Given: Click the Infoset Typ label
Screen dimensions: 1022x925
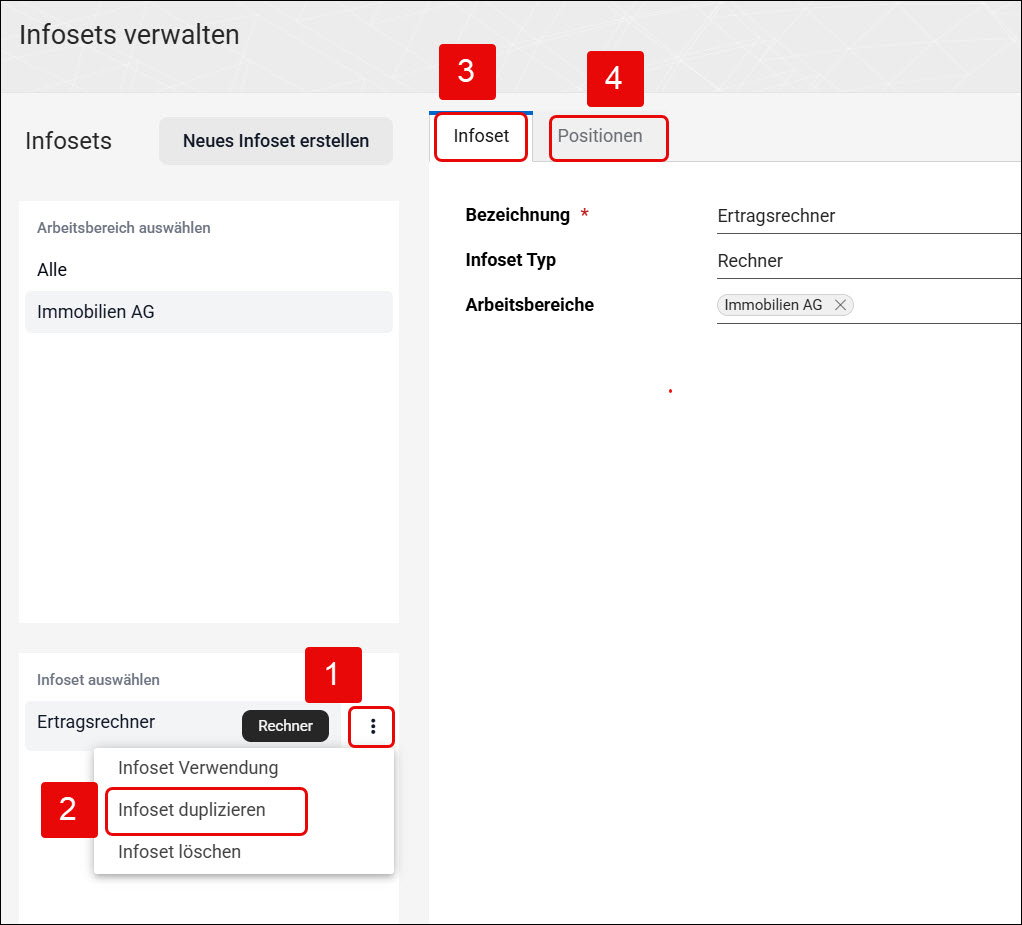Looking at the screenshot, I should pos(510,260).
